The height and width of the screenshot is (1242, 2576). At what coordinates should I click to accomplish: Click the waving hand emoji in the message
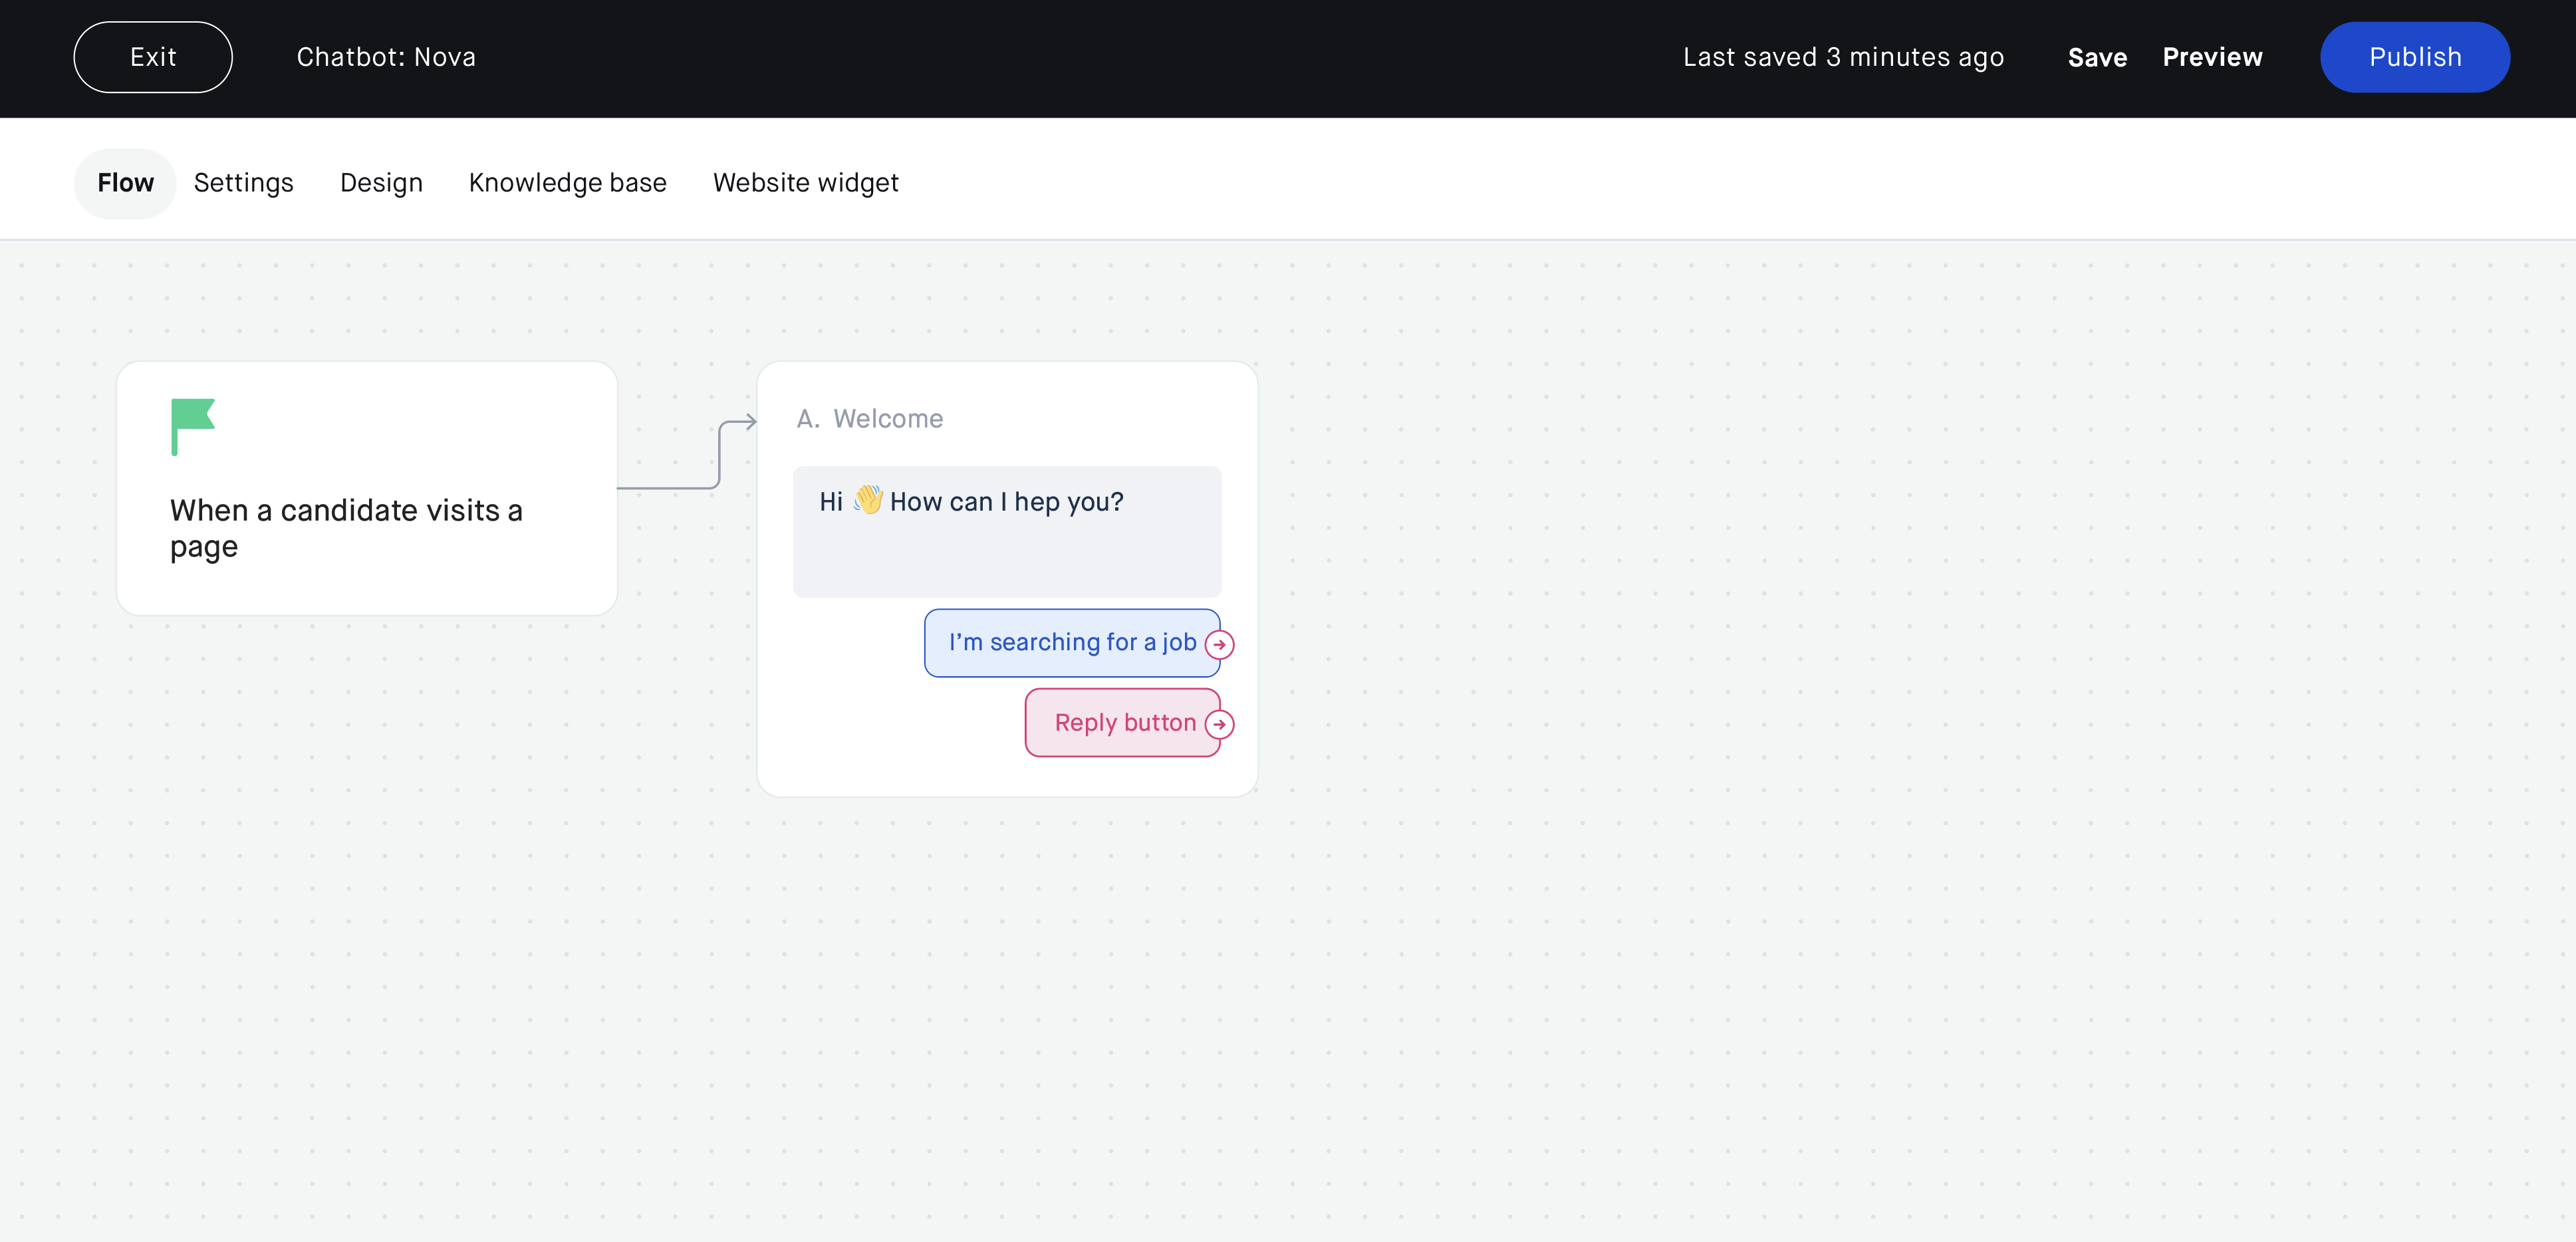[x=868, y=500]
